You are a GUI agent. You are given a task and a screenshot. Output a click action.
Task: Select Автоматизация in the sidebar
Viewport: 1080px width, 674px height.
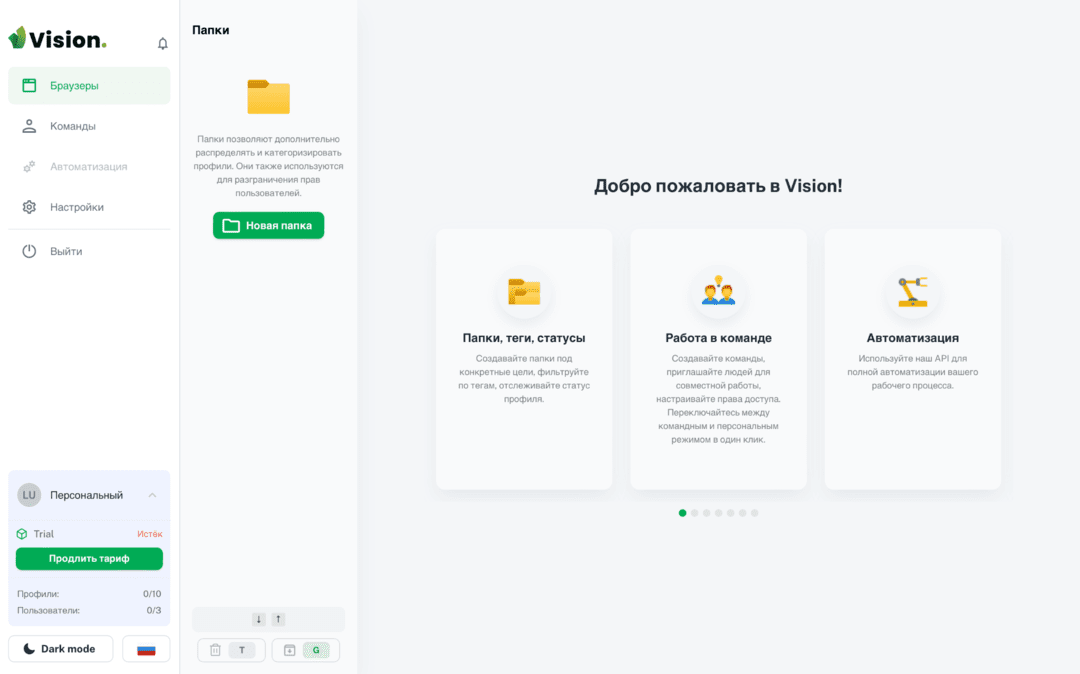89,167
